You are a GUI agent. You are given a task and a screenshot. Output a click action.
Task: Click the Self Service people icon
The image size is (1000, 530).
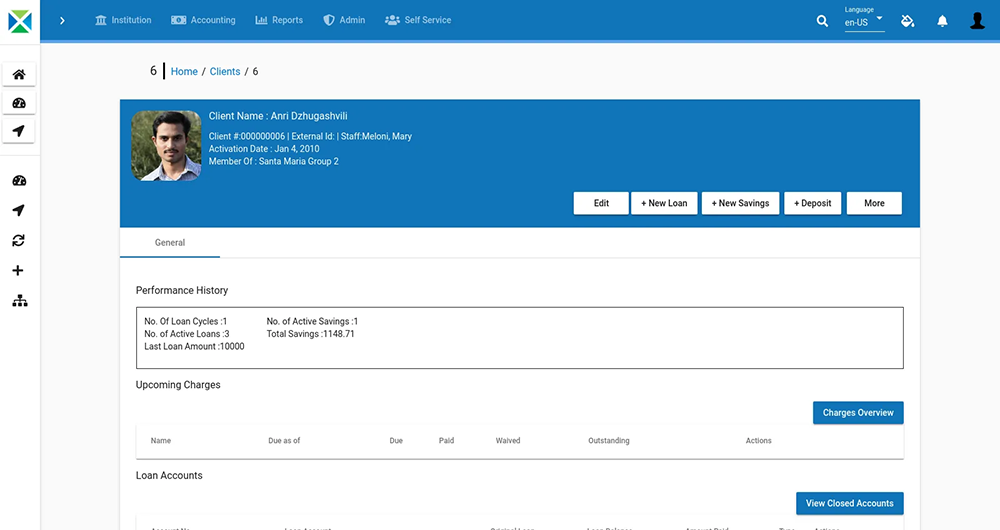[392, 20]
